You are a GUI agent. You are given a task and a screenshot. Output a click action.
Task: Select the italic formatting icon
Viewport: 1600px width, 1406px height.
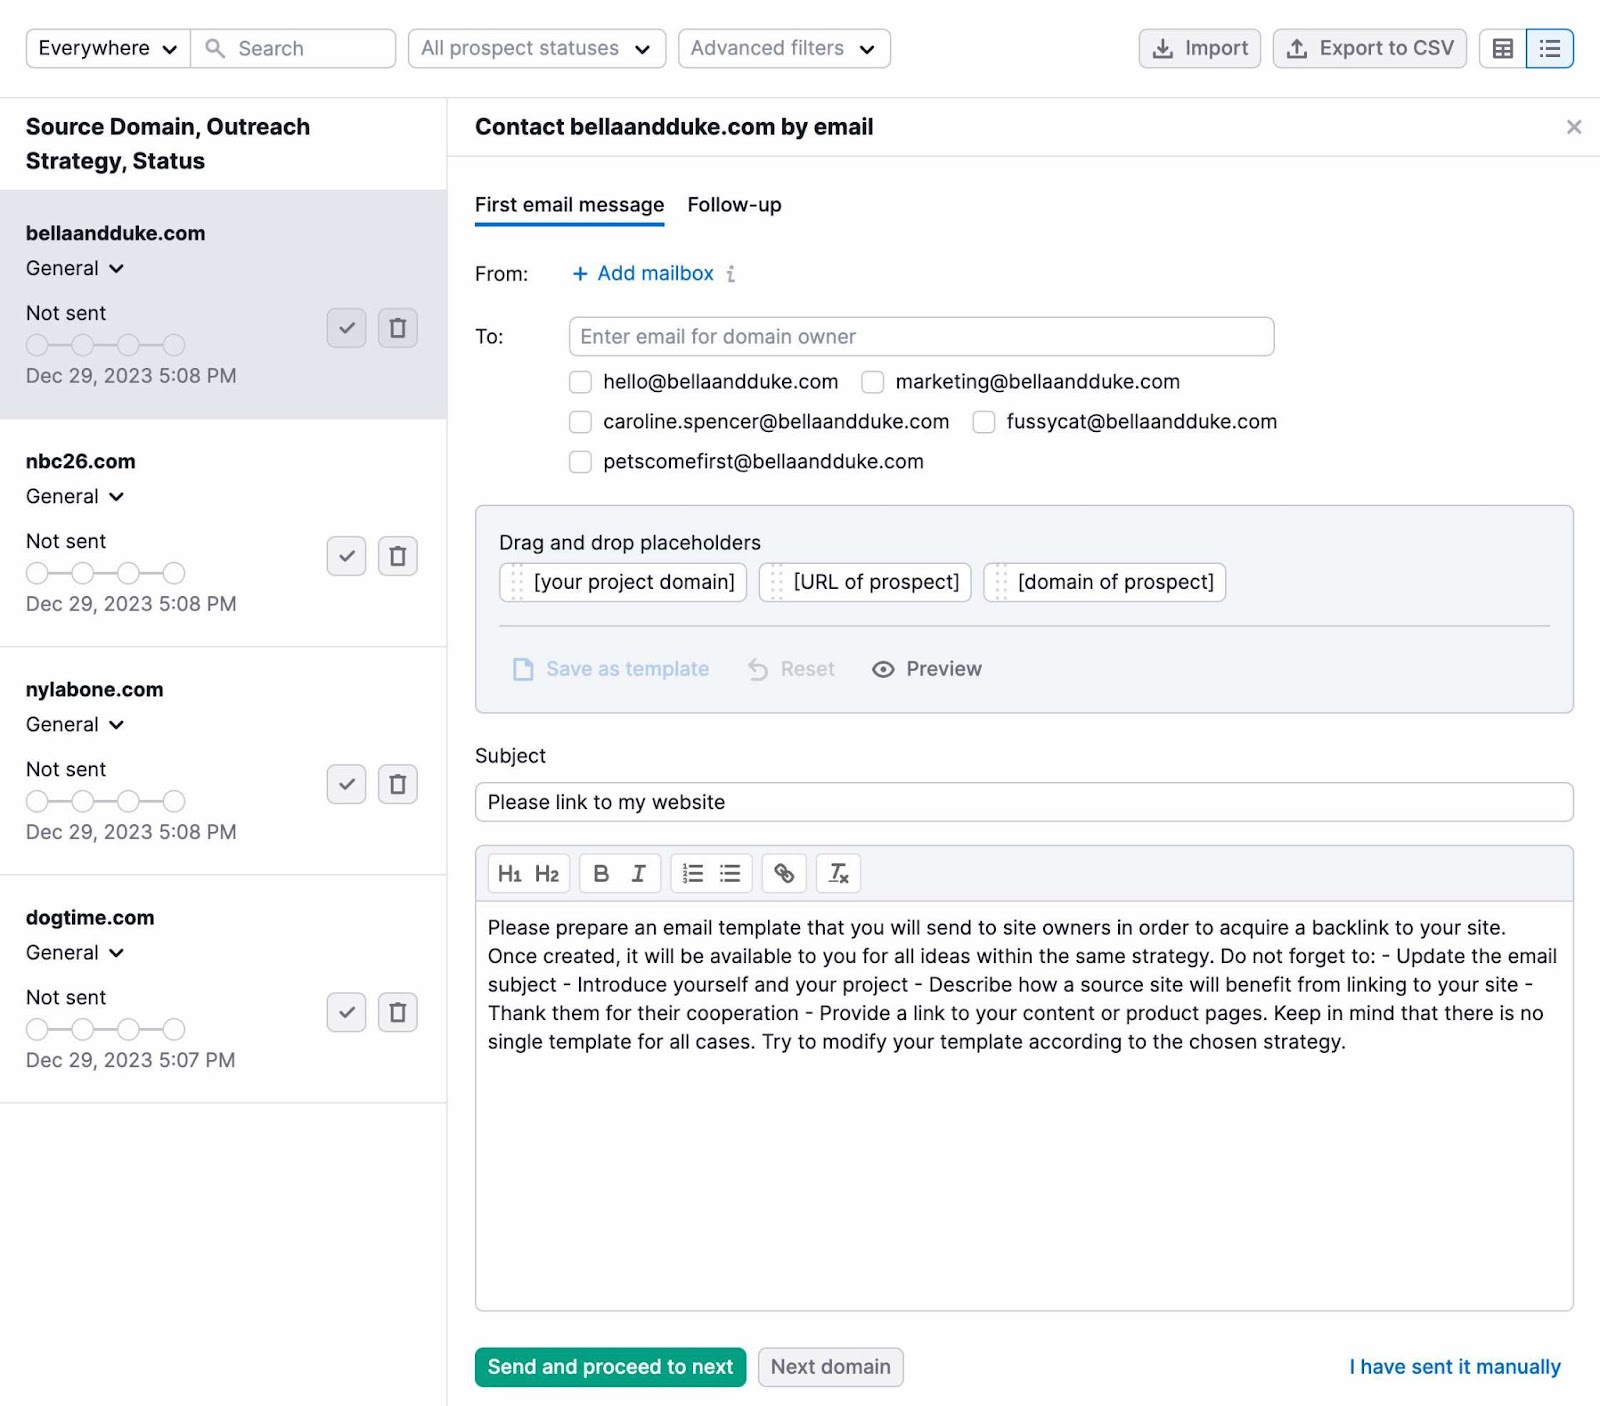pyautogui.click(x=640, y=873)
